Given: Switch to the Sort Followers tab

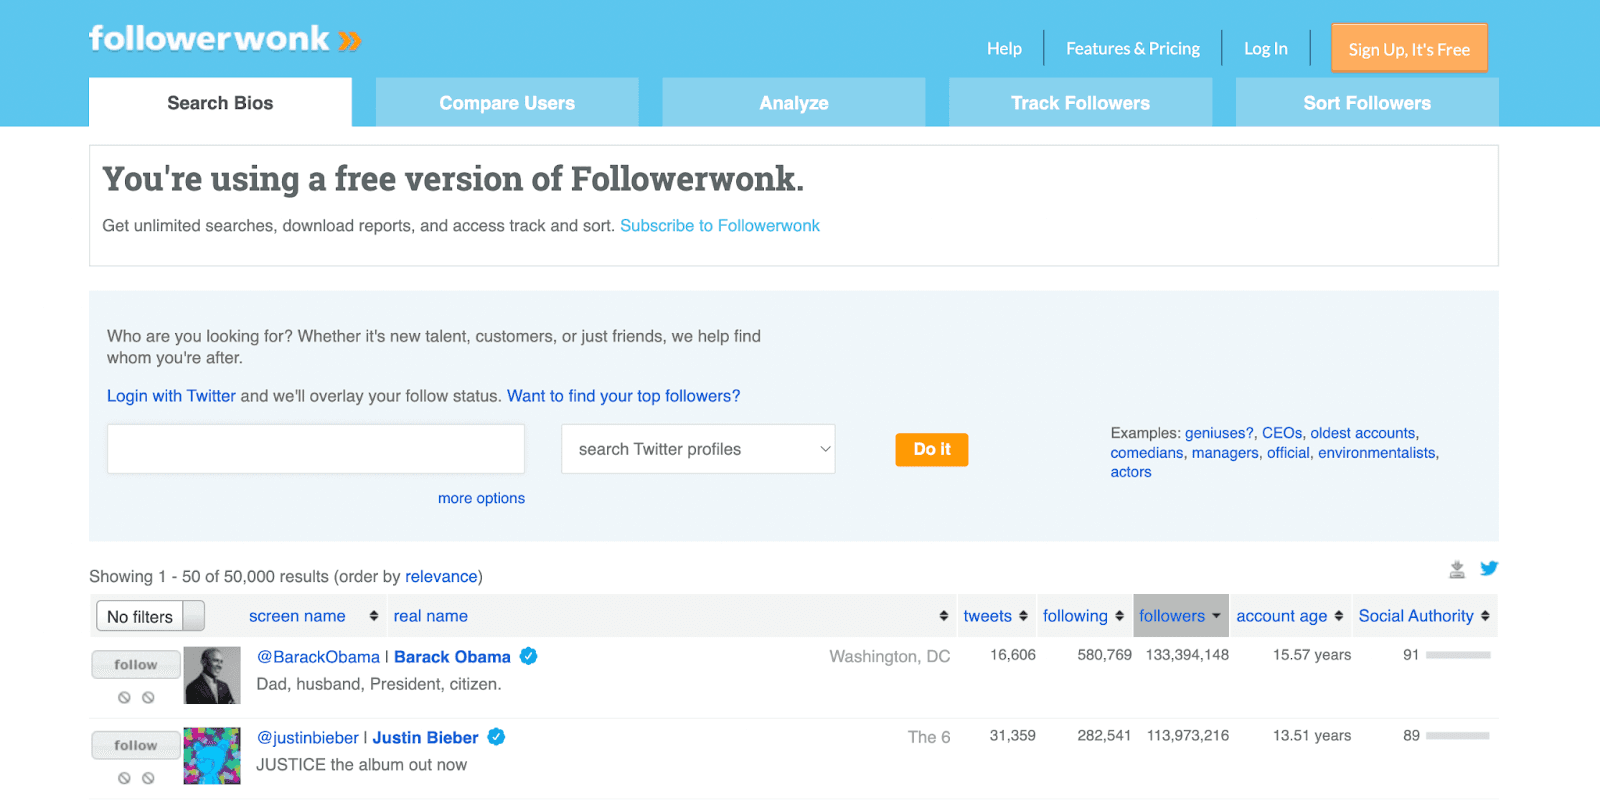Looking at the screenshot, I should [x=1367, y=103].
